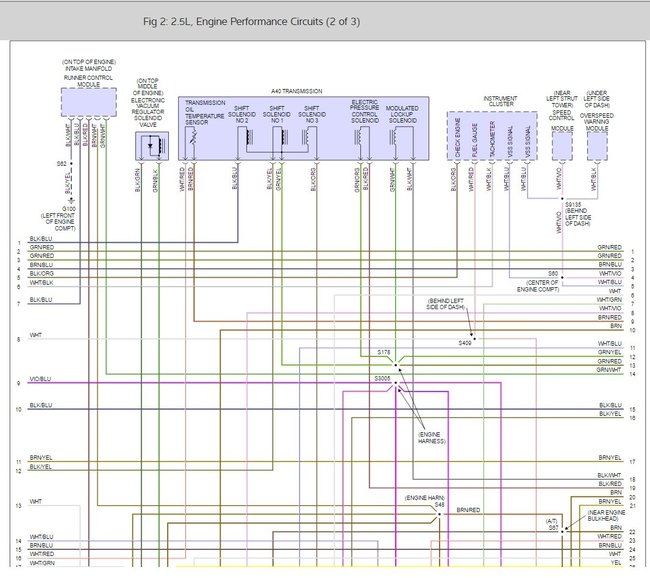Click the Overspeed Warning Module box
Image resolution: width=650 pixels, height=578 pixels.
point(597,146)
